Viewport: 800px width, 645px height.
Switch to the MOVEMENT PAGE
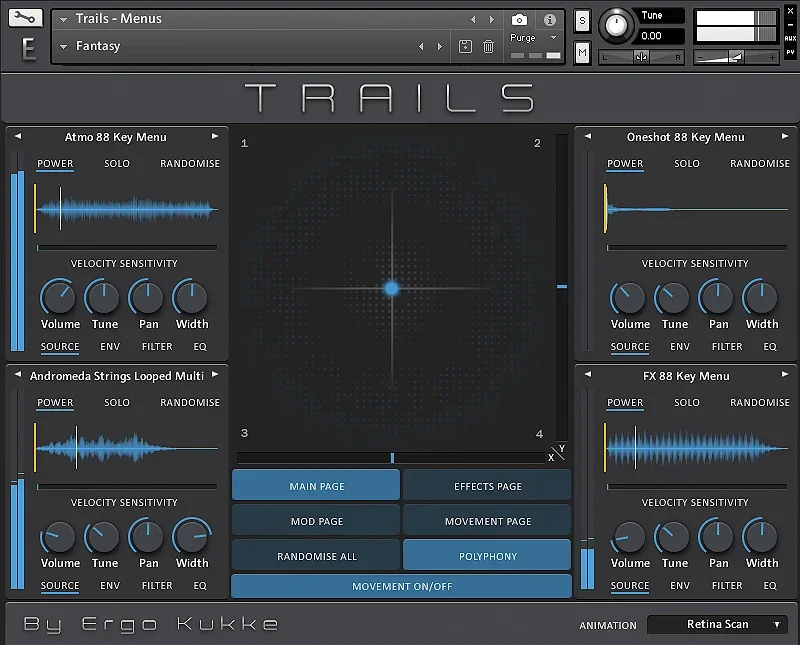tap(487, 520)
